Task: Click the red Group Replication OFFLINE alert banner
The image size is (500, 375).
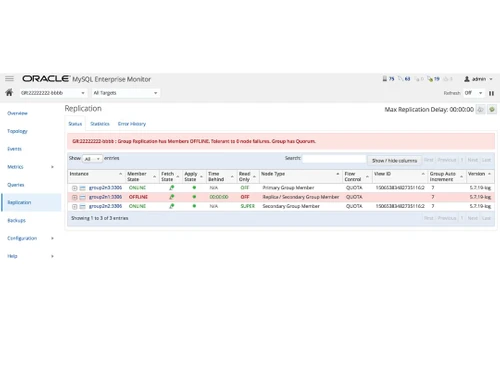Action: 281,141
